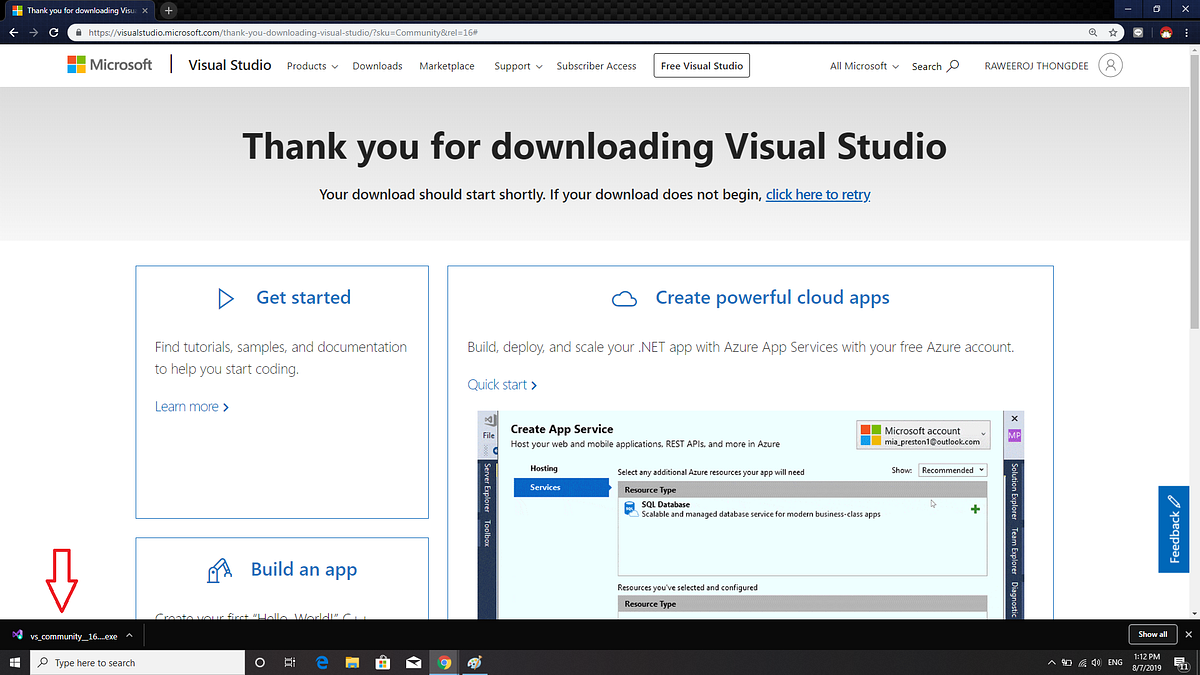
Task: Click the Create App Service screenshot image
Action: [x=751, y=516]
